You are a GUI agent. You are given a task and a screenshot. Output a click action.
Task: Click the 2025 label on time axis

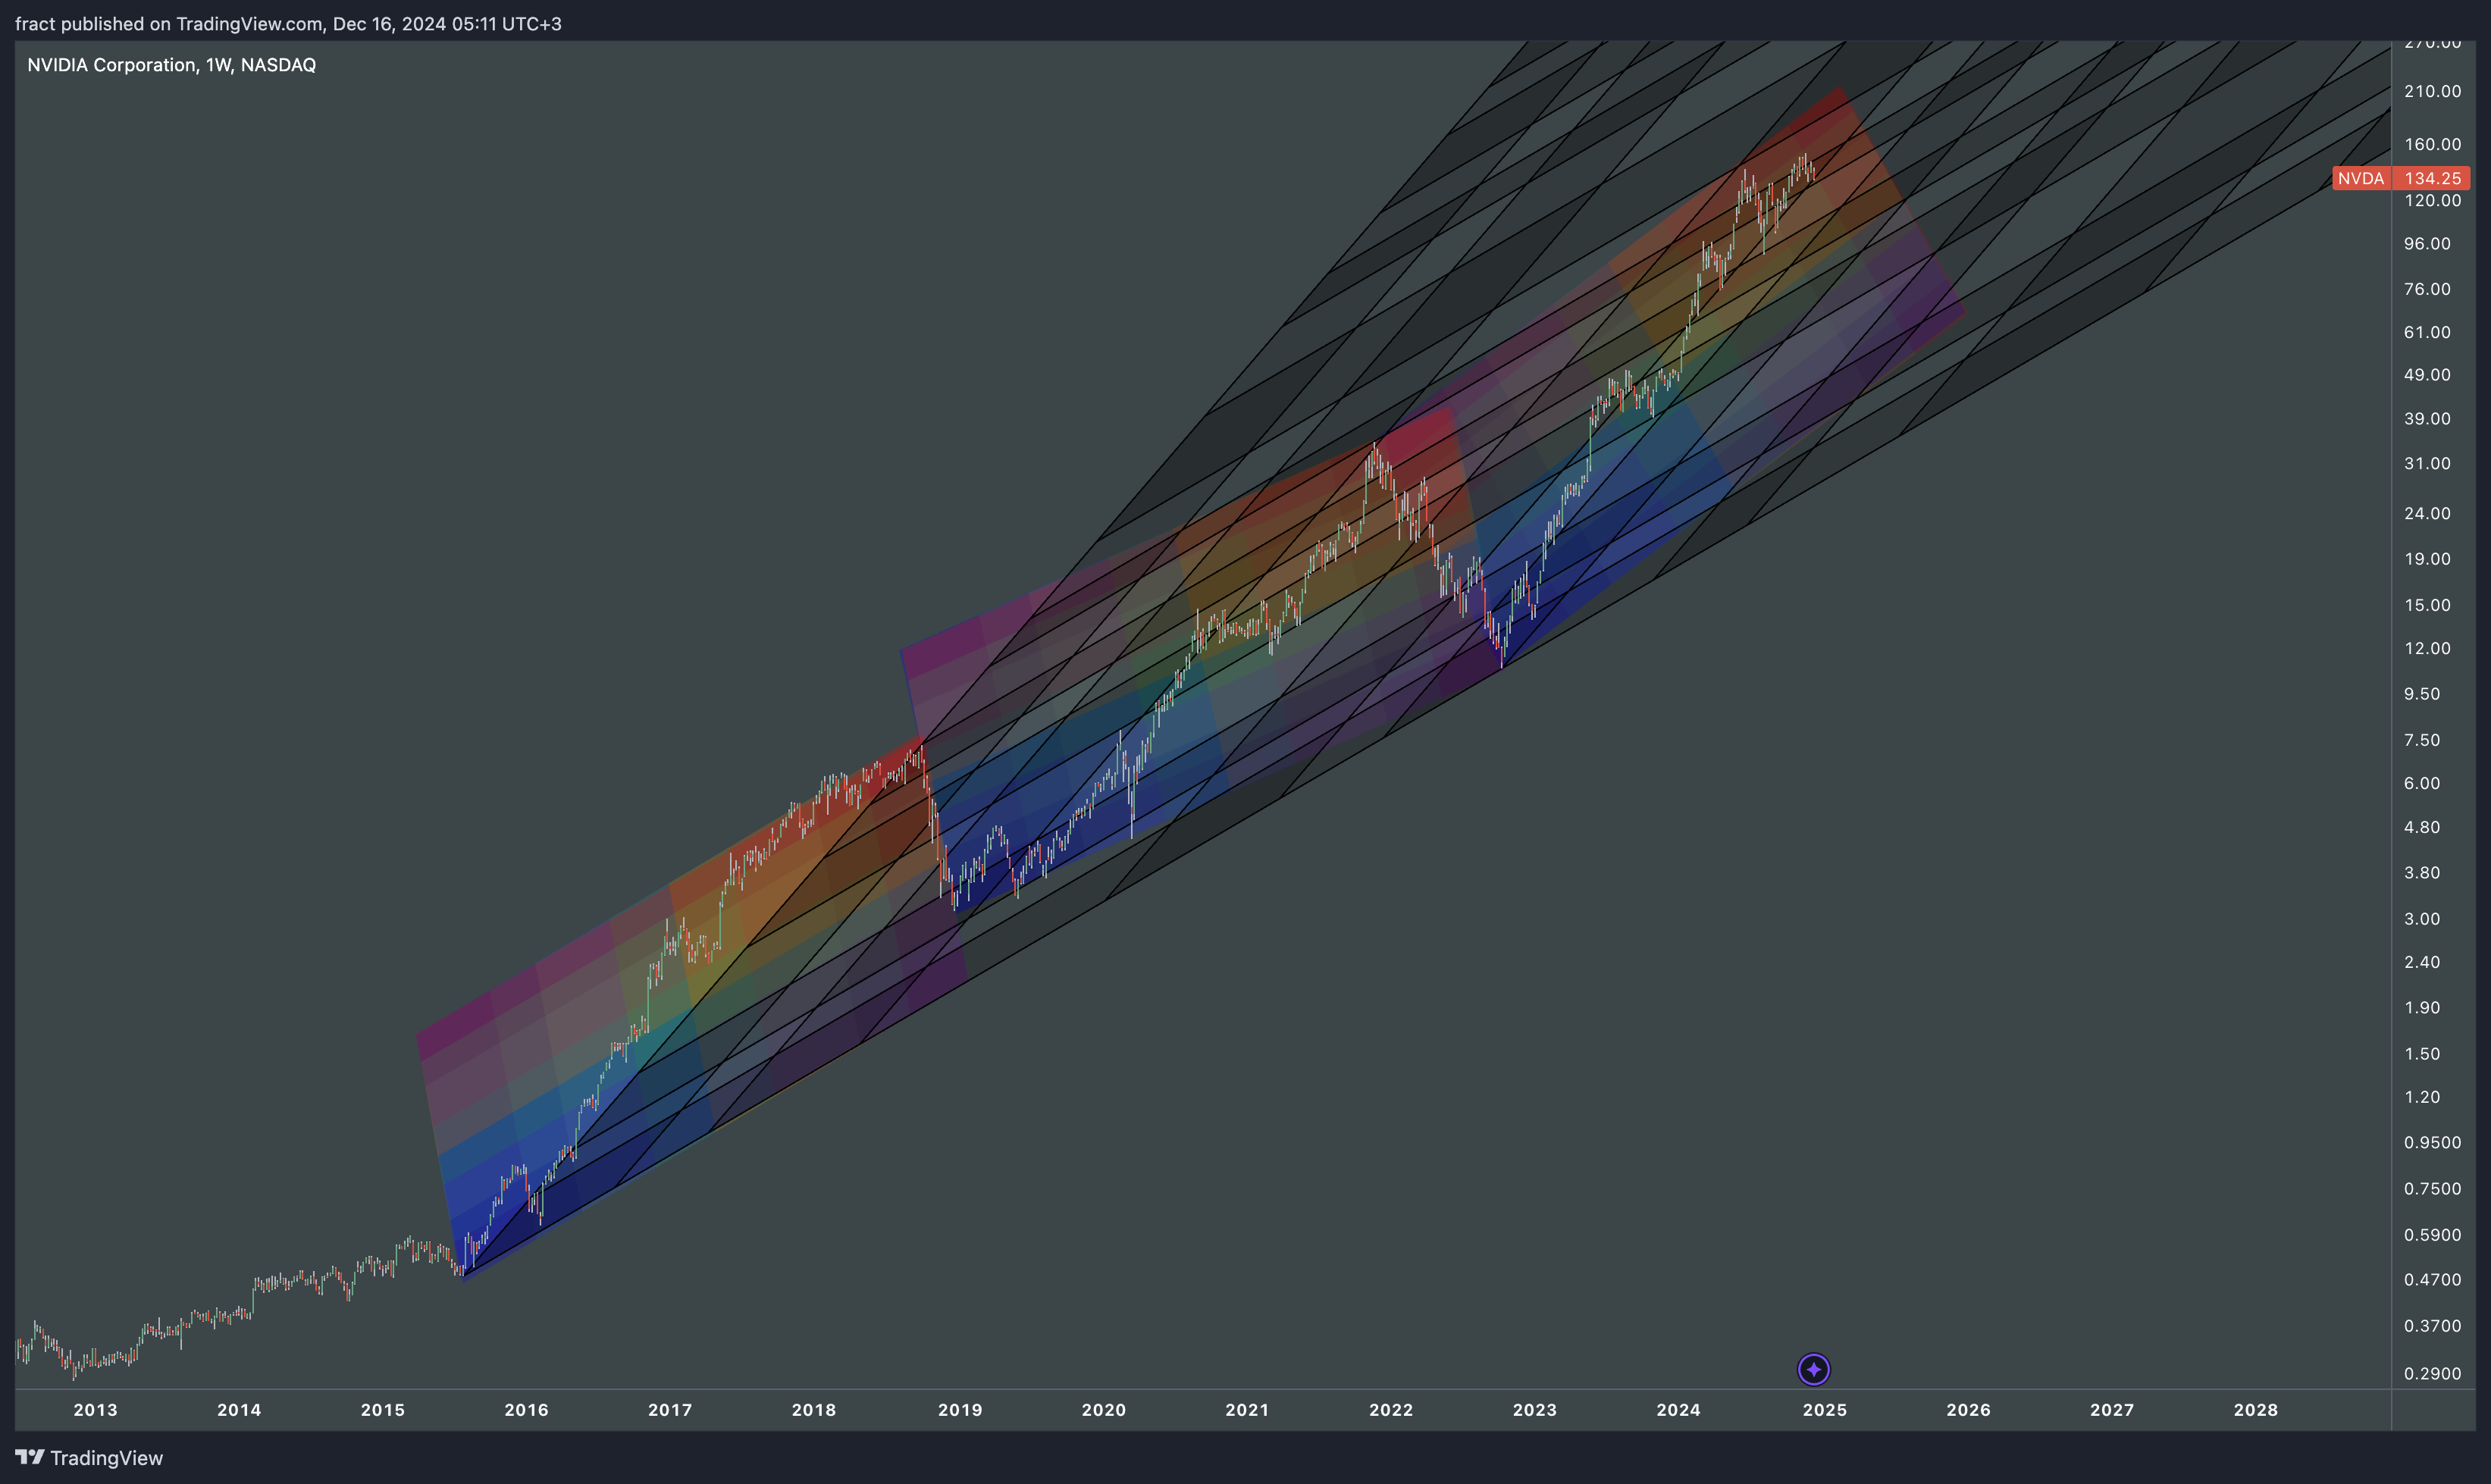point(1825,1410)
